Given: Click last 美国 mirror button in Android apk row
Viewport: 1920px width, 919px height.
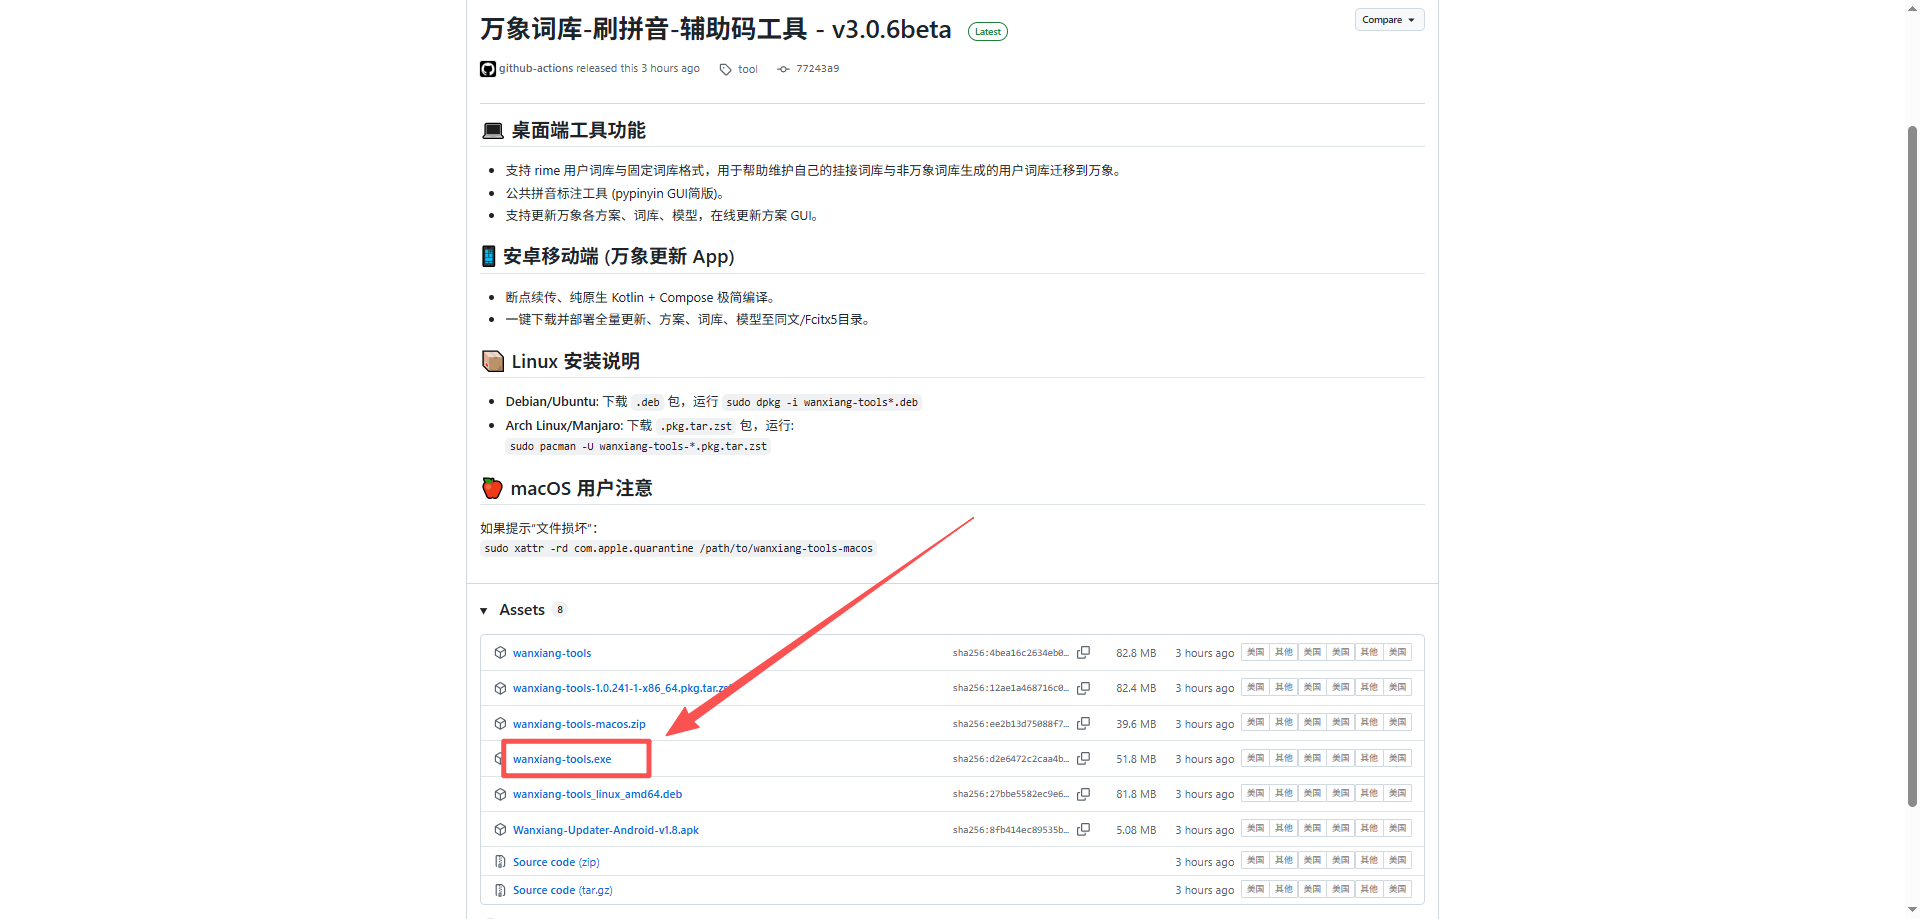Looking at the screenshot, I should pyautogui.click(x=1397, y=828).
